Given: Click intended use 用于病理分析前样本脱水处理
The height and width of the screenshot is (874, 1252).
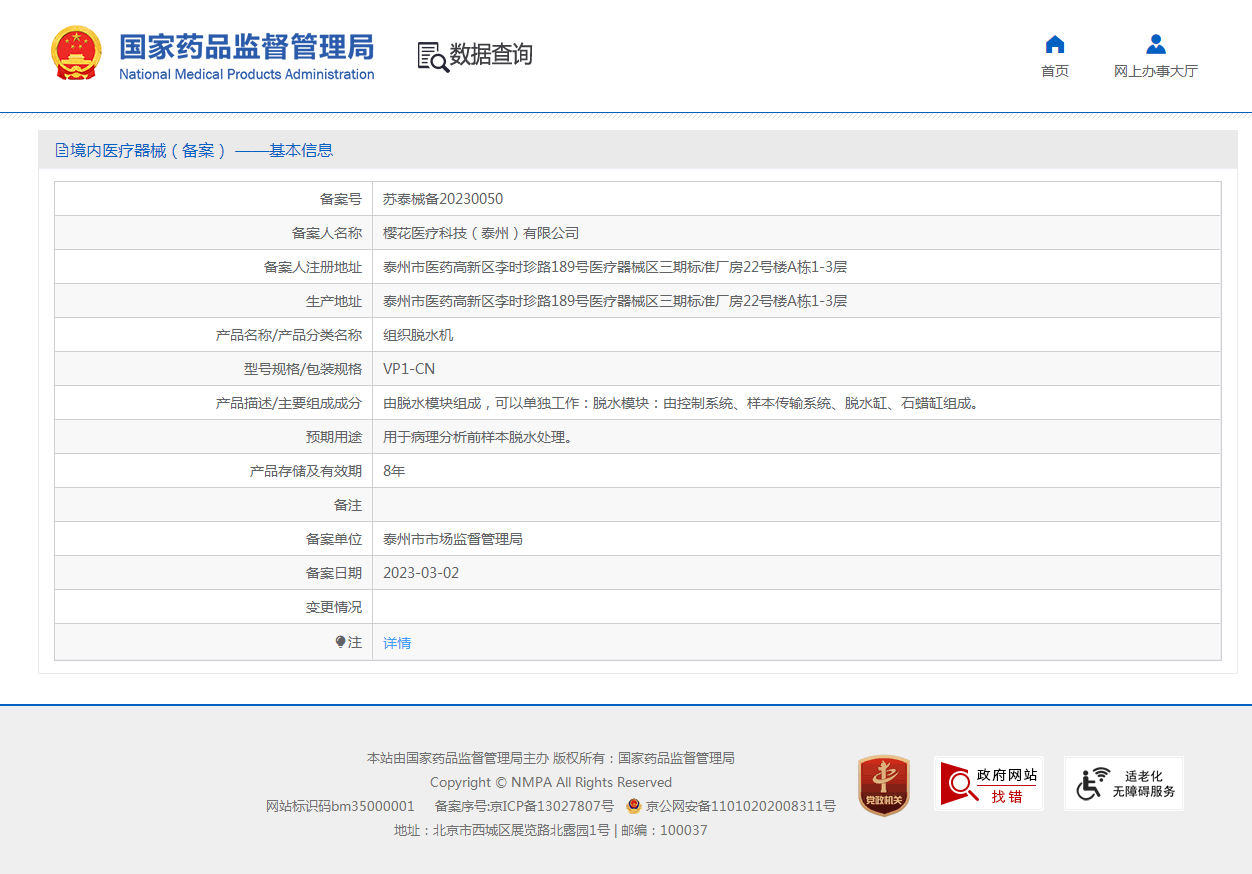Looking at the screenshot, I should (478, 437).
